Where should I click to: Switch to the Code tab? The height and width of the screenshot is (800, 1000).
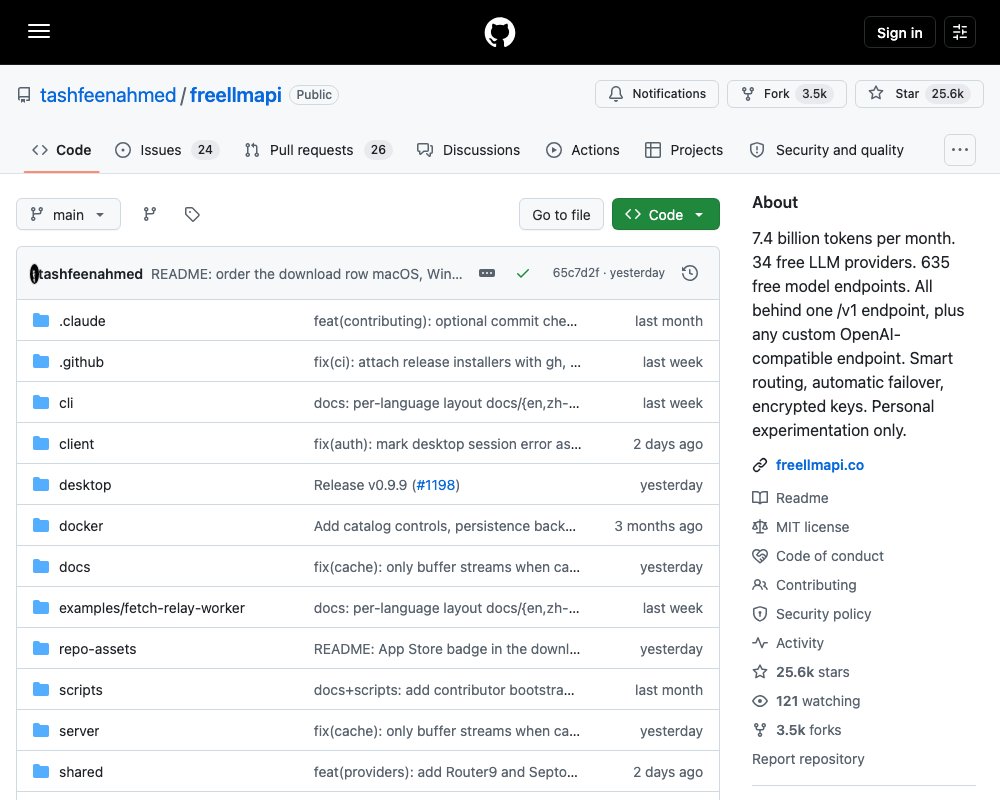point(61,150)
